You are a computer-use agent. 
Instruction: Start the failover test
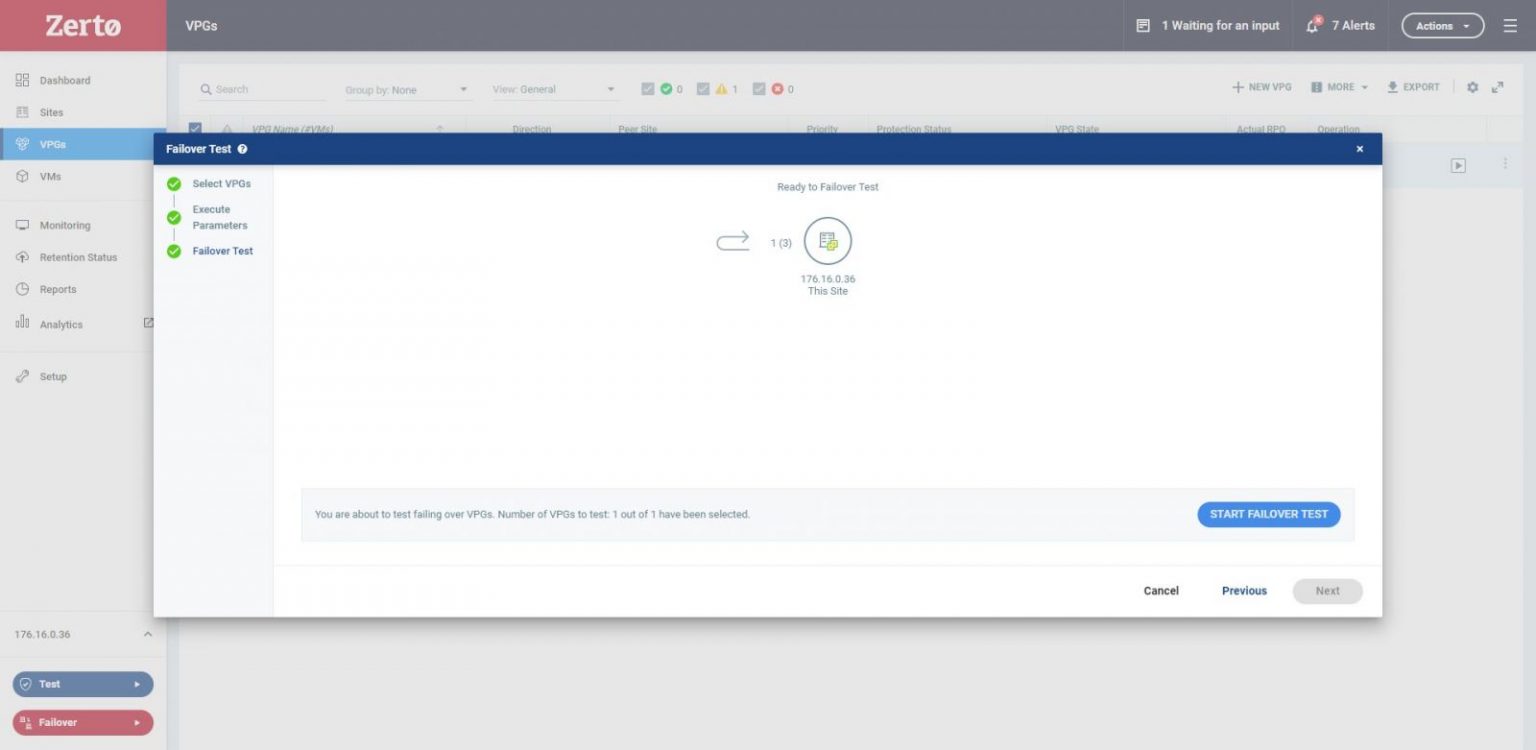pos(1269,514)
